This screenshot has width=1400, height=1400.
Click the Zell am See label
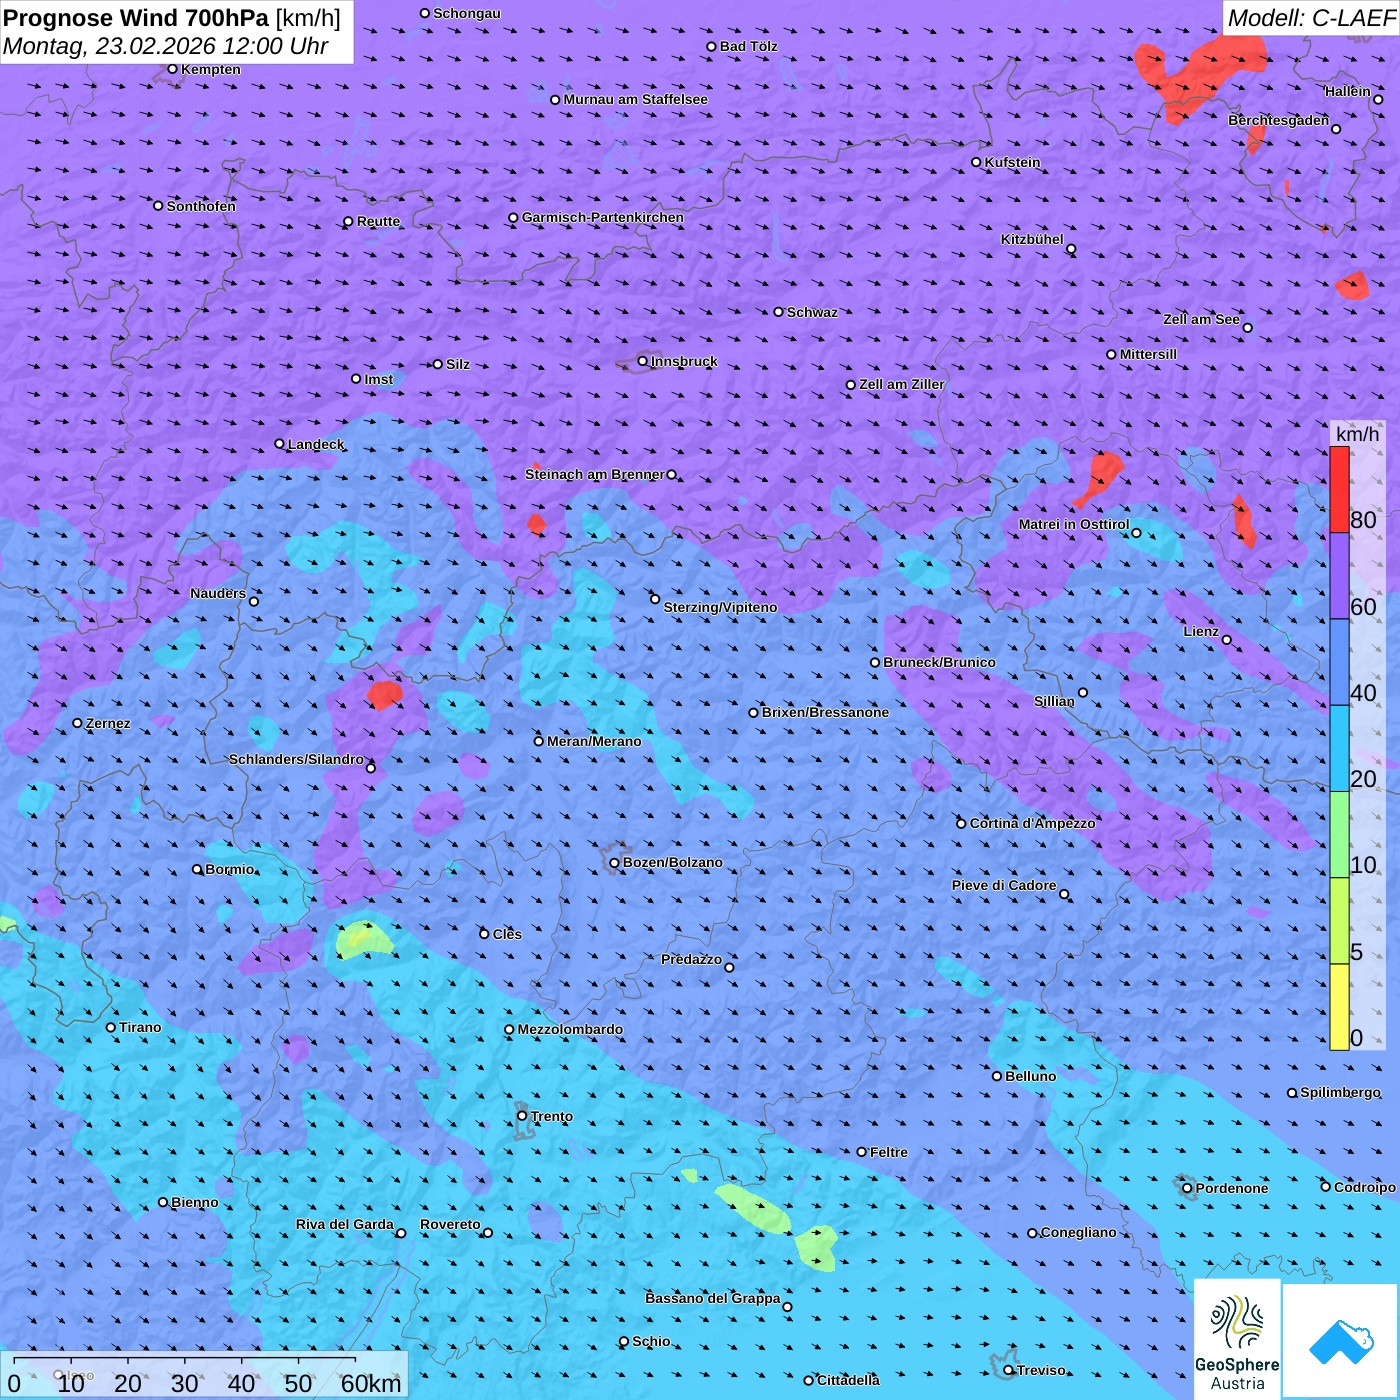coord(1201,319)
